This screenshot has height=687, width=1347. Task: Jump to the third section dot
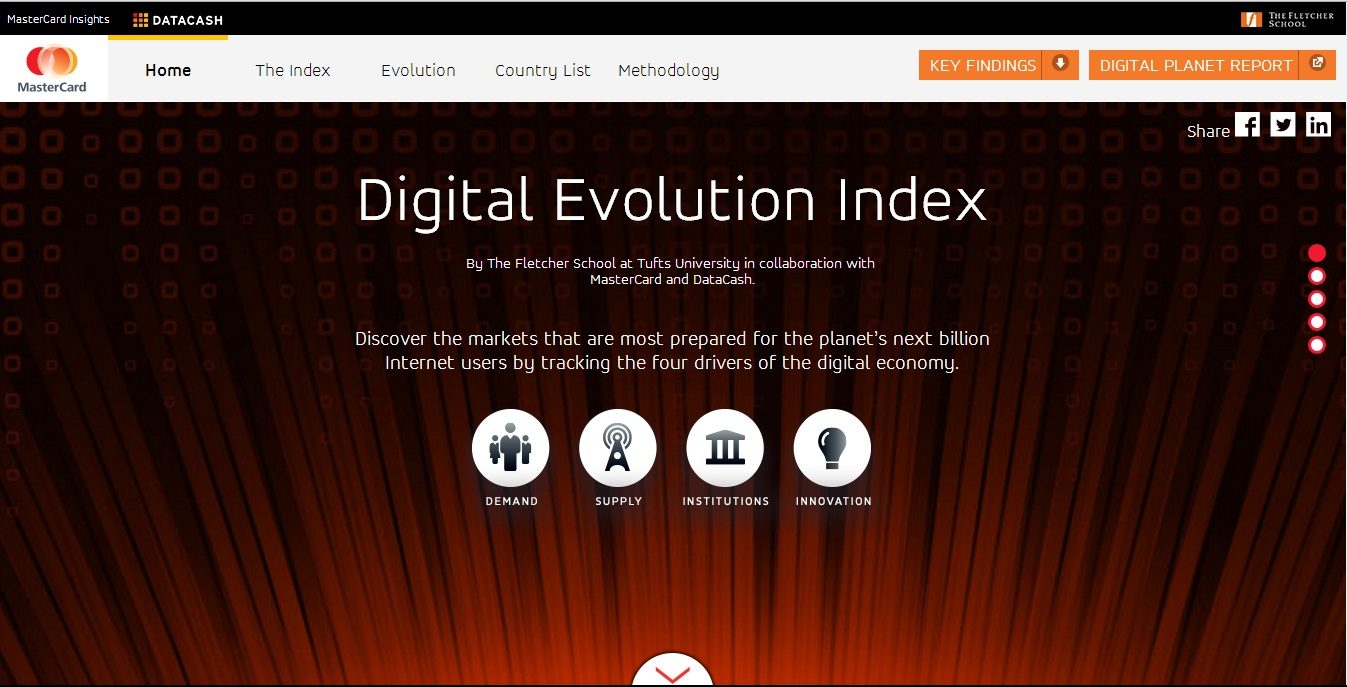point(1317,299)
